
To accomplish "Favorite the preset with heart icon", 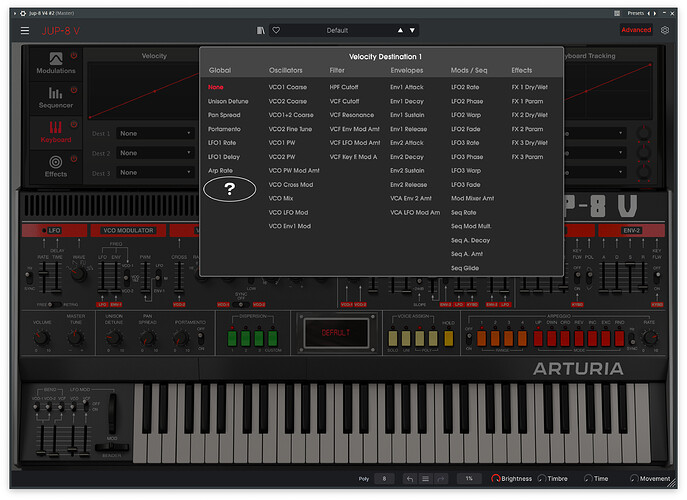I will click(276, 30).
